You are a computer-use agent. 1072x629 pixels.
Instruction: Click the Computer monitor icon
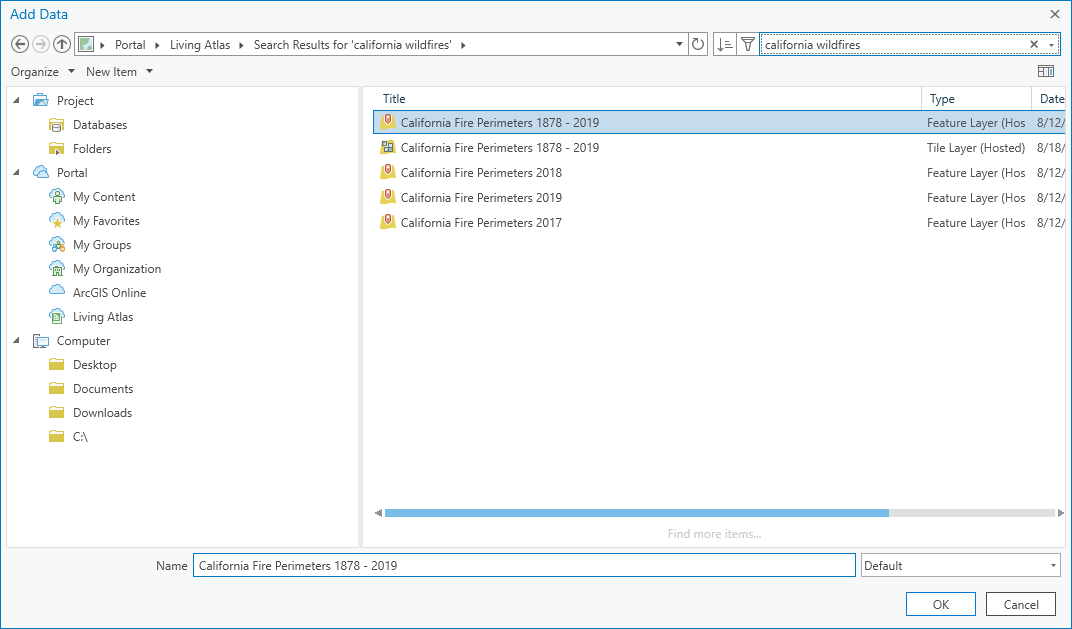point(41,340)
